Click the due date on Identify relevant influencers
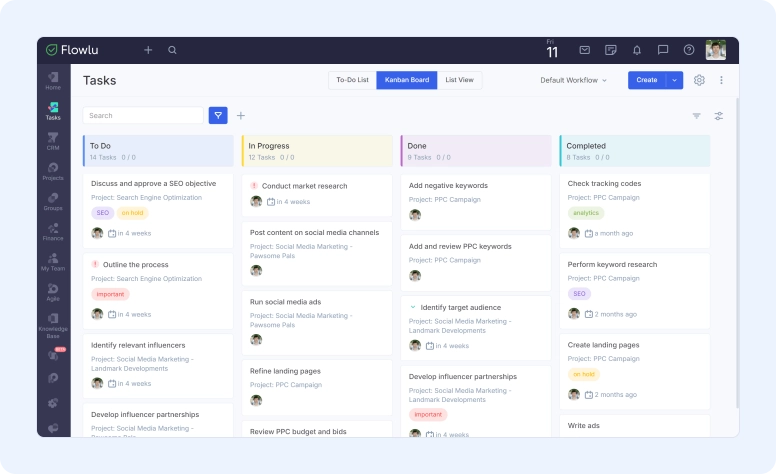776x474 pixels. (x=130, y=383)
